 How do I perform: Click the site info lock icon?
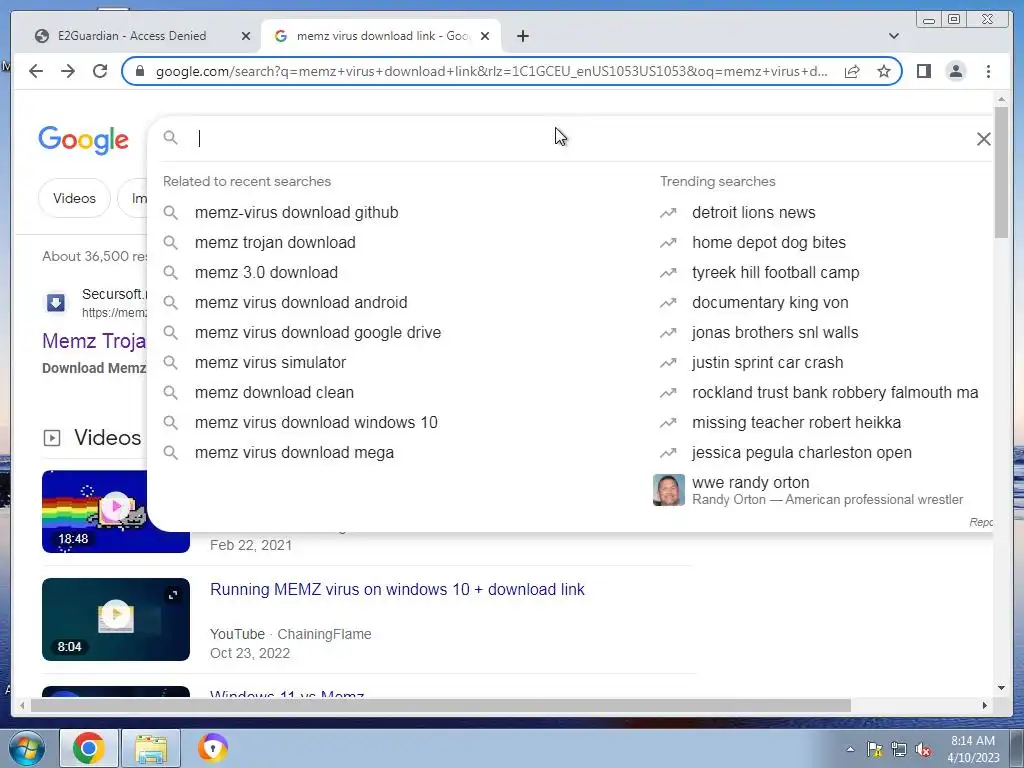[x=139, y=71]
